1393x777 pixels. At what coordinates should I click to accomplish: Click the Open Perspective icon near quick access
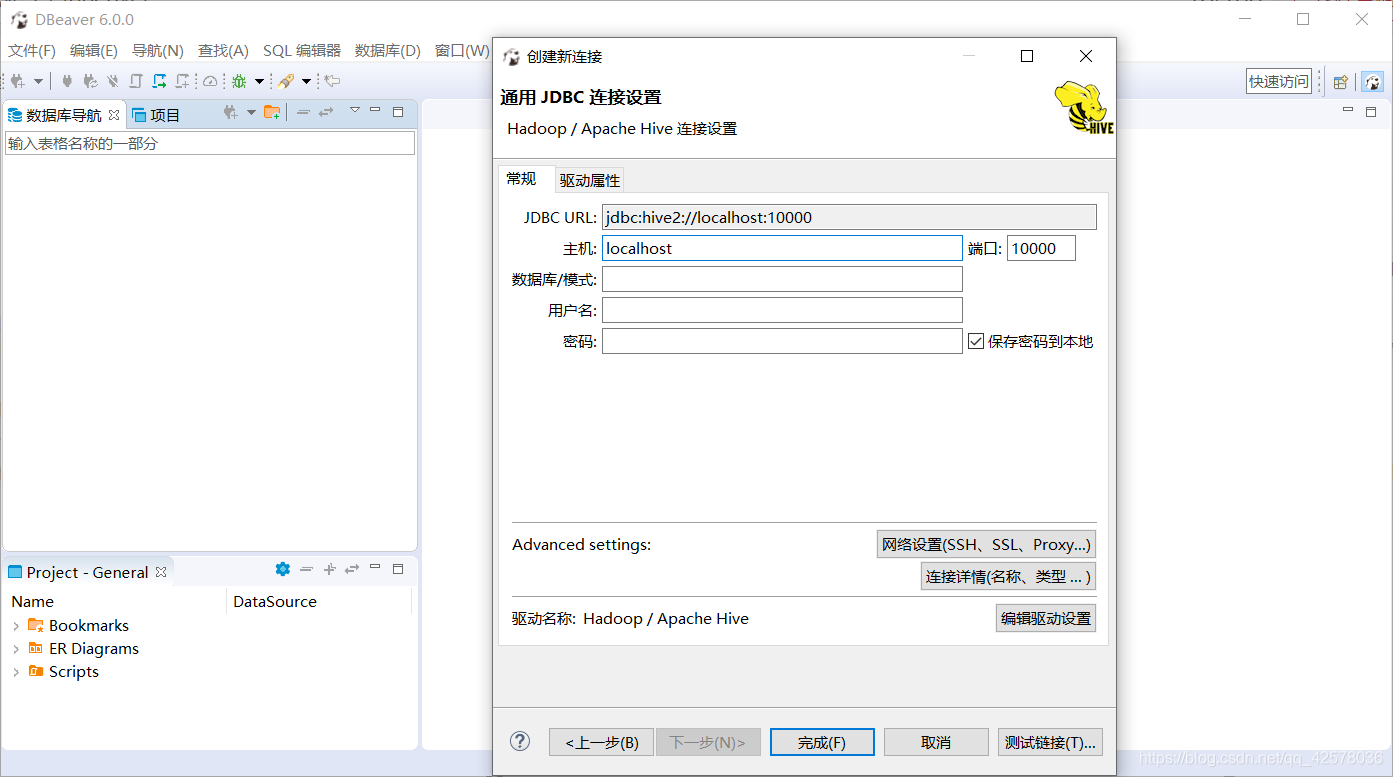click(x=1341, y=82)
